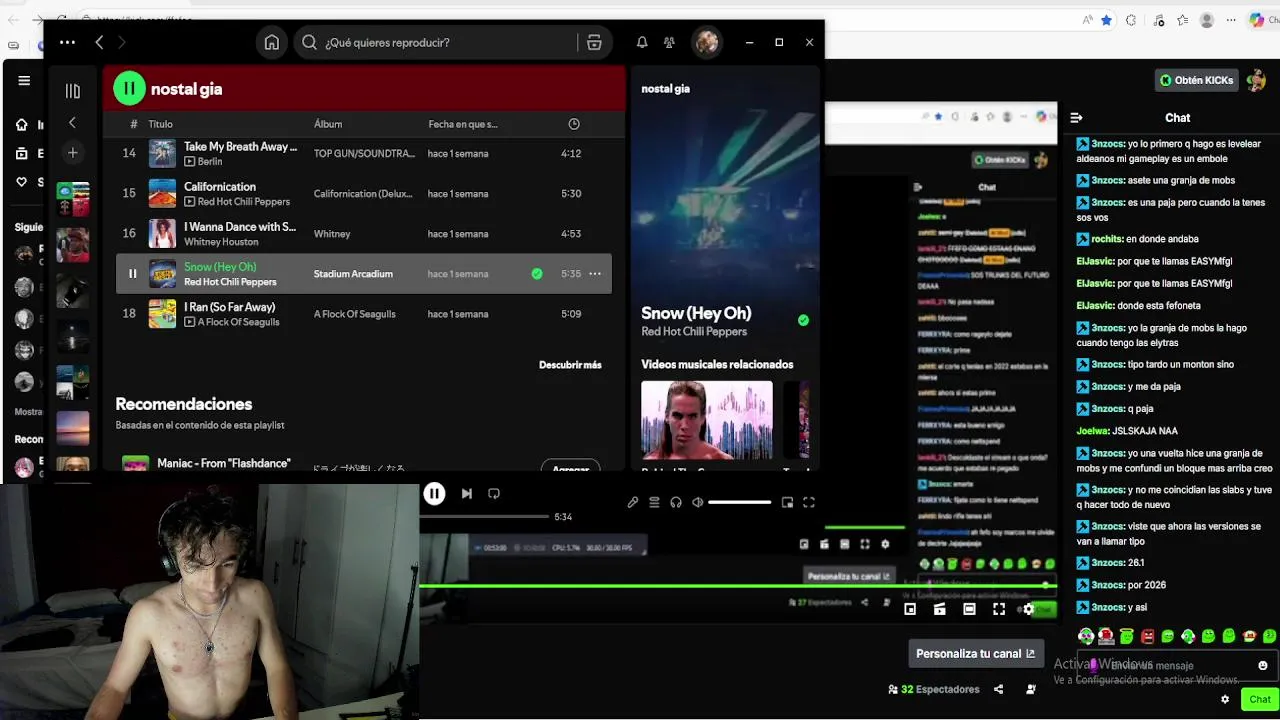Open Stadium Arcadium album link
Image resolution: width=1280 pixels, height=720 pixels.
[353, 274]
